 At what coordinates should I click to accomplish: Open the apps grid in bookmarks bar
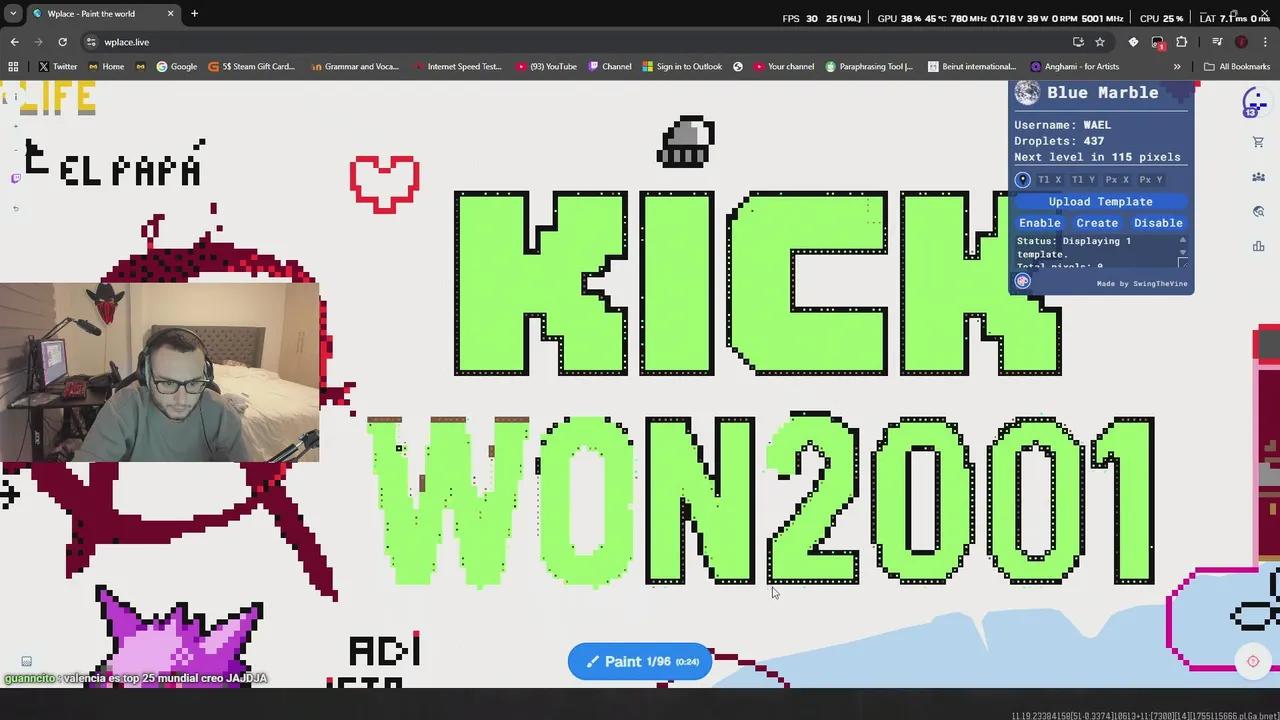coord(13,67)
